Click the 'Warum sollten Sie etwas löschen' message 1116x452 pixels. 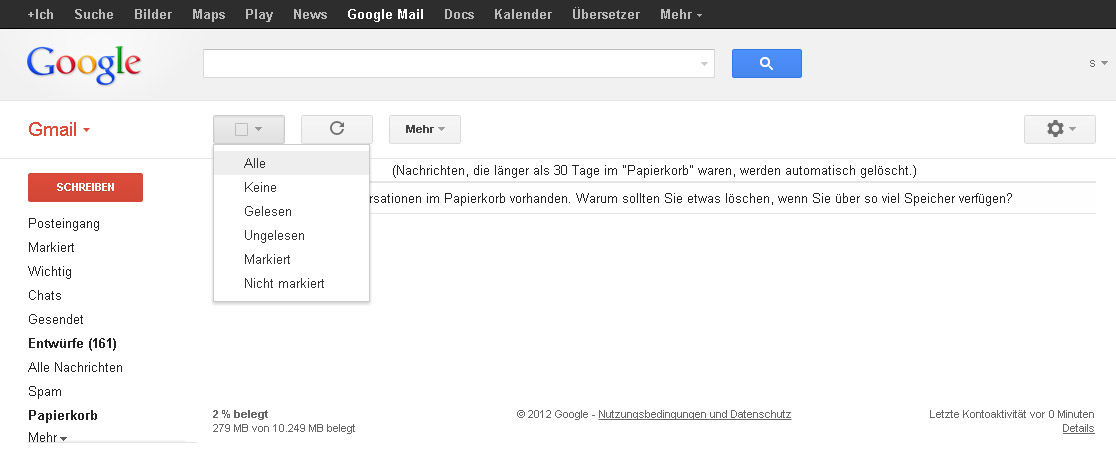point(796,199)
